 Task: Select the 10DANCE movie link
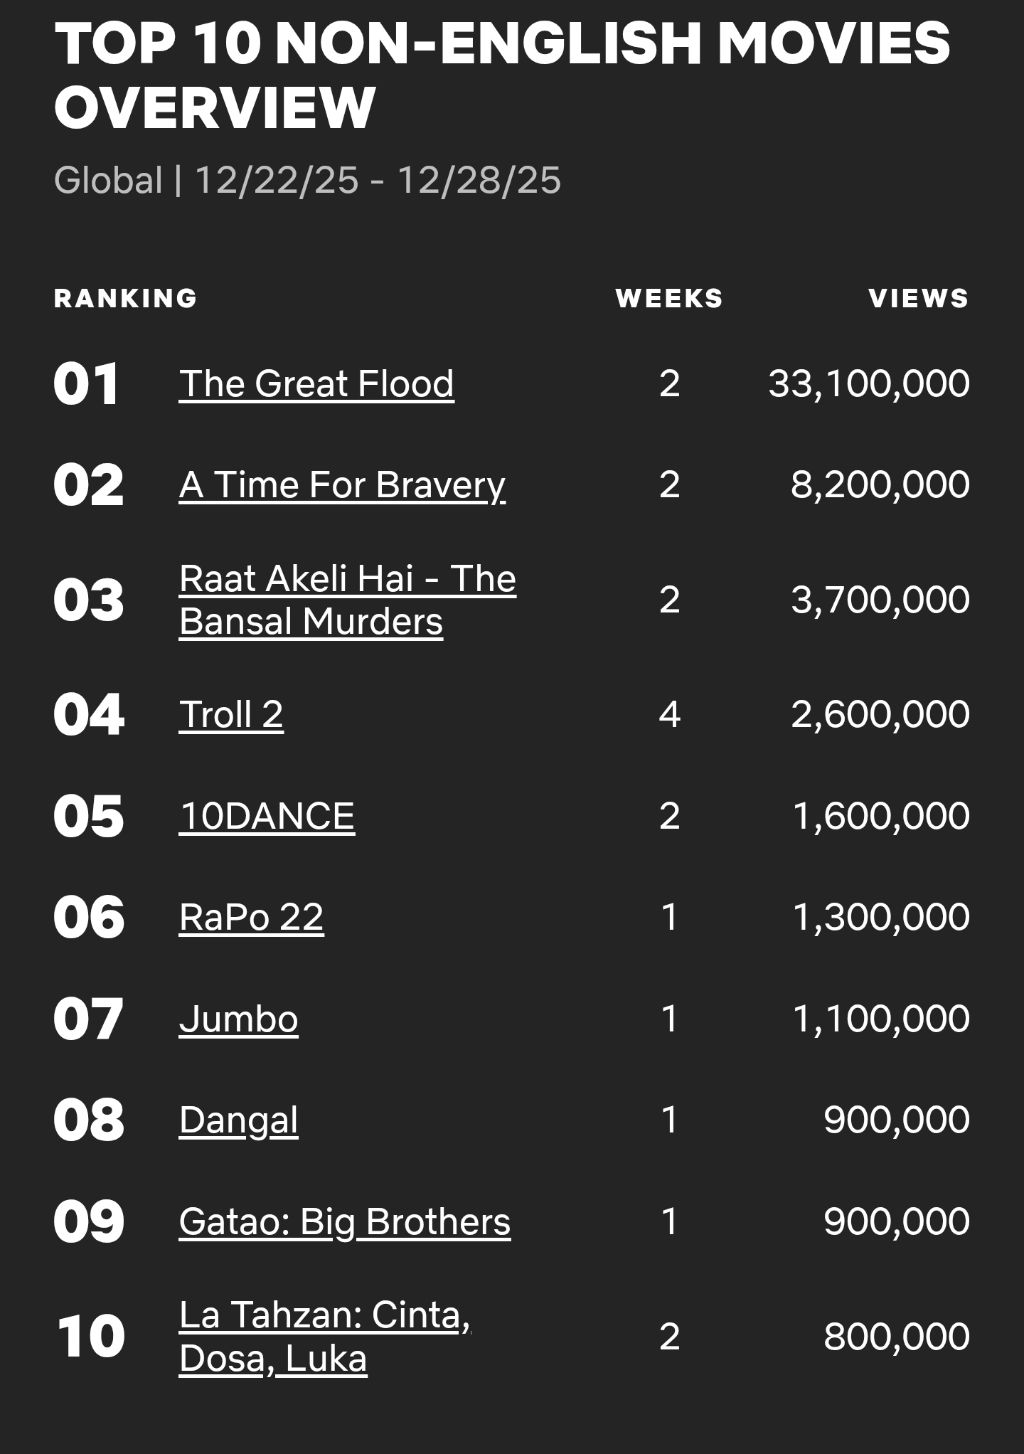coord(266,817)
